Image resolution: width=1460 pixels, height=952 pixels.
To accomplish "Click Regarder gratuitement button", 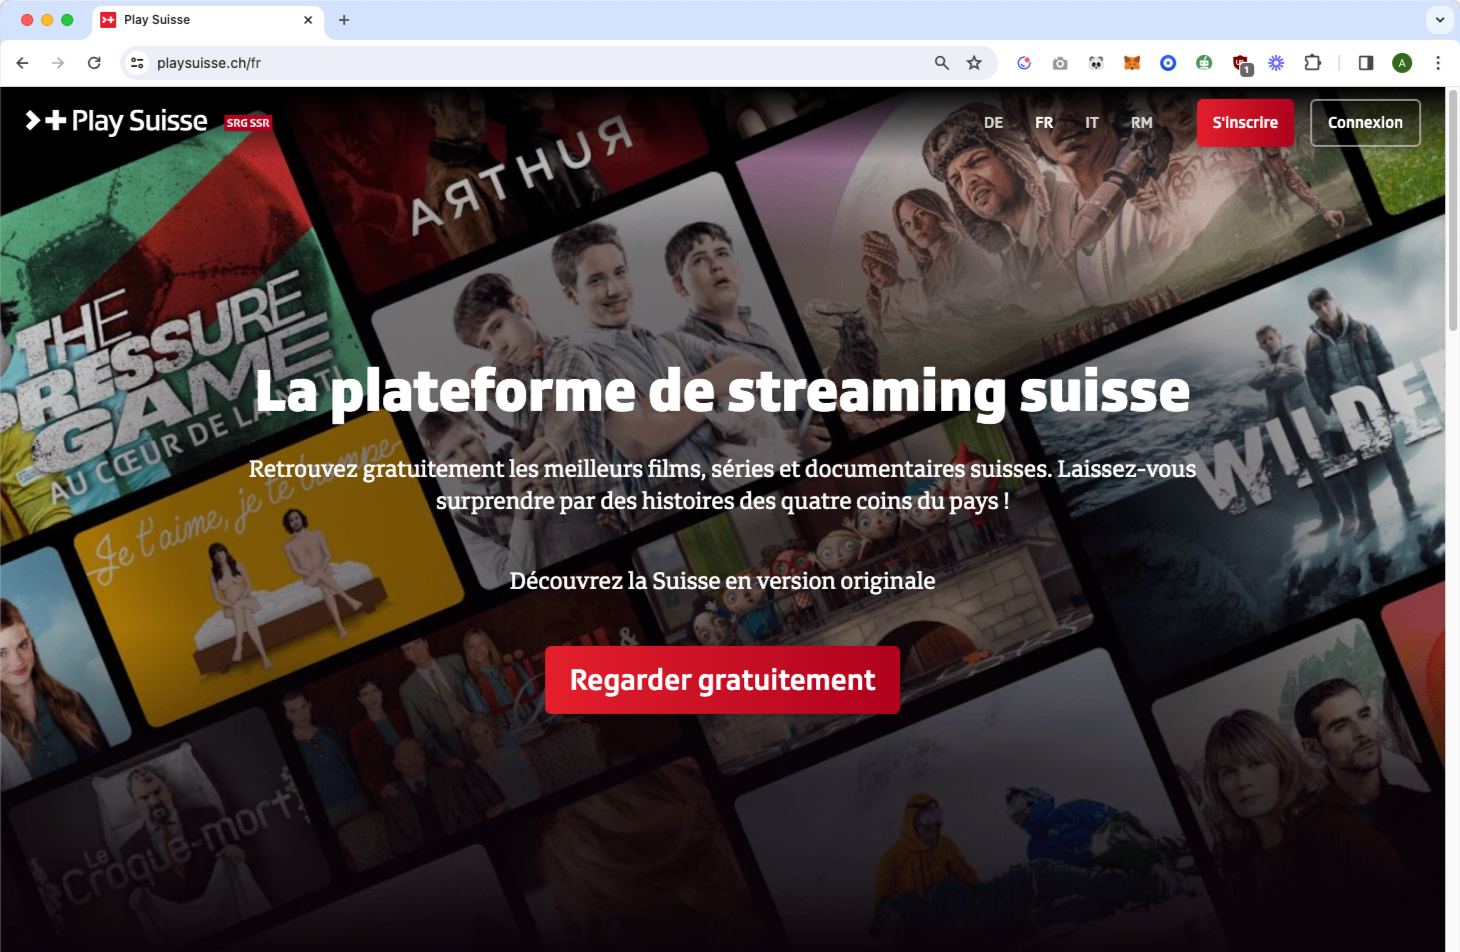I will tap(722, 680).
